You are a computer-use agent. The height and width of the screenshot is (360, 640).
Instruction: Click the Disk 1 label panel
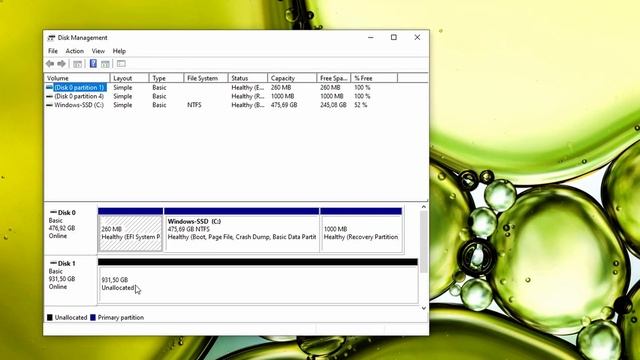click(71, 280)
